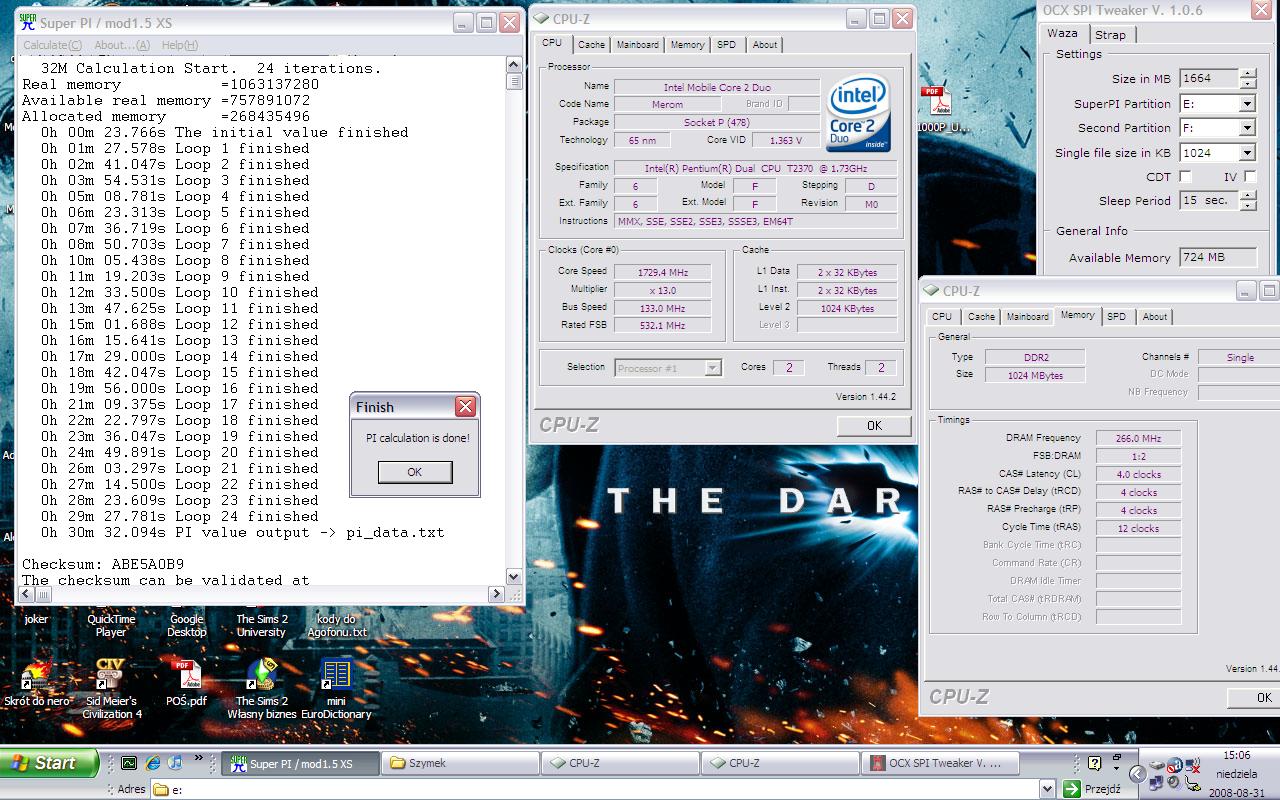
Task: Toggle the IV checkbox in SPI Tweaker
Action: 1249,177
